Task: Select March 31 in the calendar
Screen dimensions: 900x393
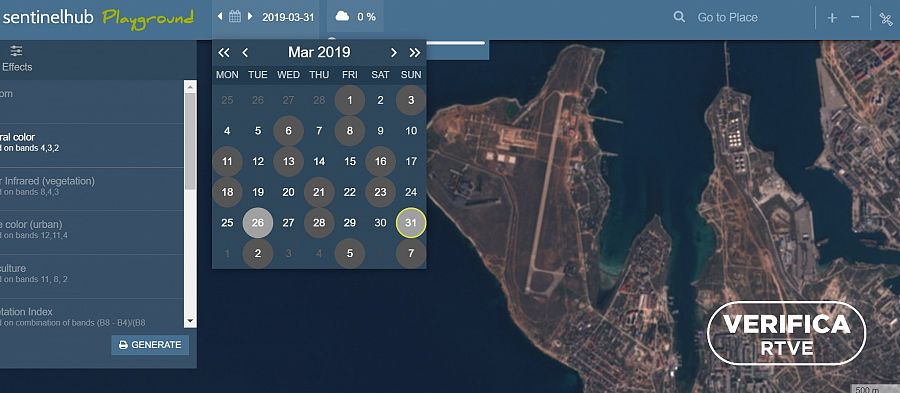Action: (x=411, y=223)
